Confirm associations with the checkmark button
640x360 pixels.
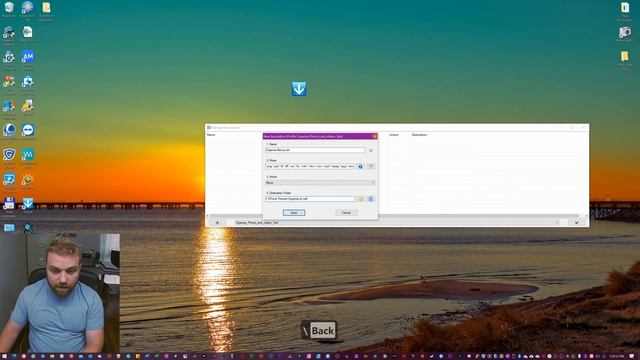[x=577, y=223]
